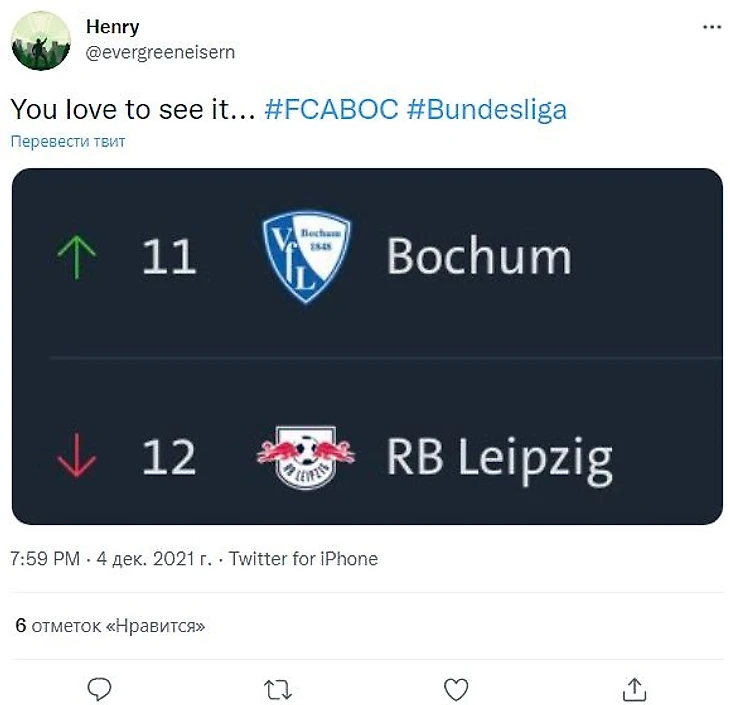This screenshot has width=730, height=705.
Task: Click the Bochum team name in the image
Action: tap(478, 257)
